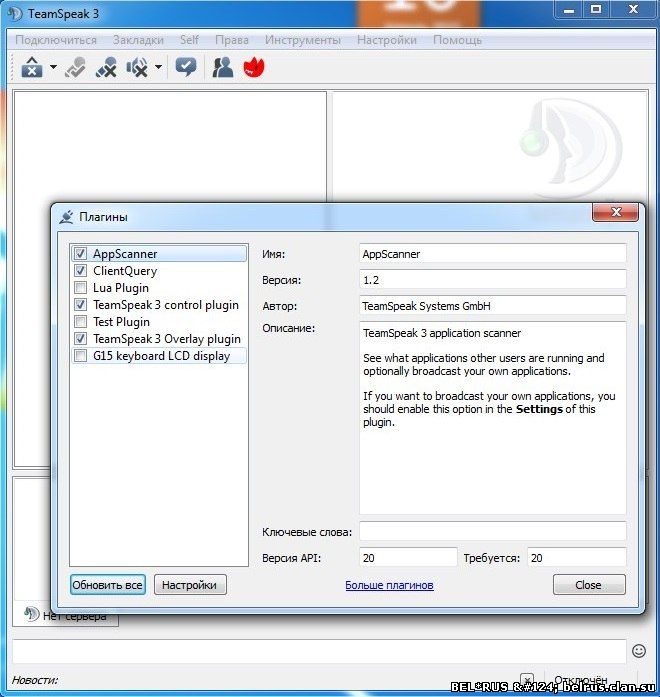Maximize the TeamSpeak 3 window
The width and height of the screenshot is (660, 697).
(596, 10)
